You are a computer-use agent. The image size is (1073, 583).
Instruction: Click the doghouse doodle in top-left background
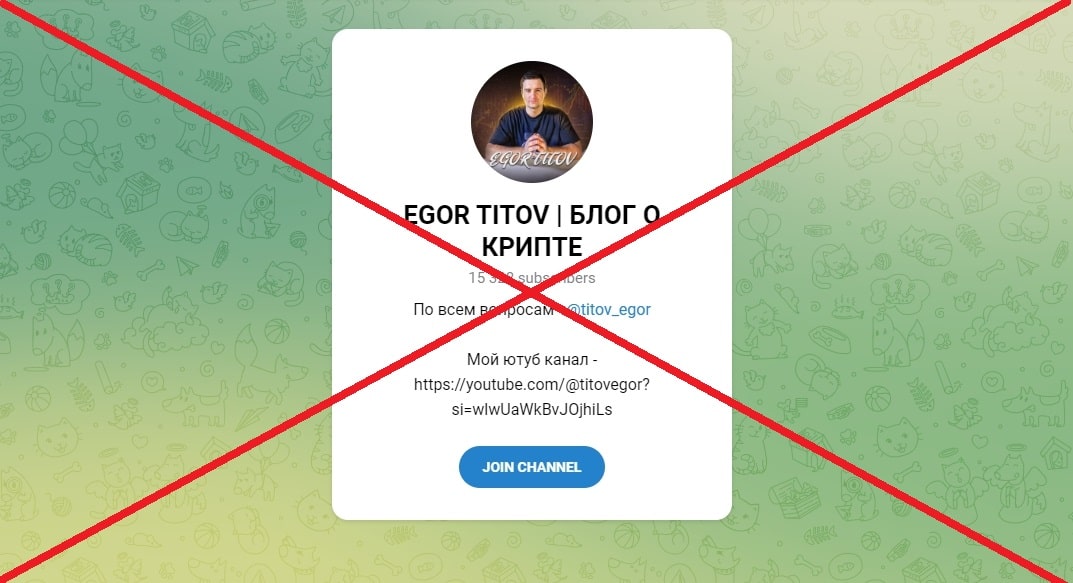(192, 32)
